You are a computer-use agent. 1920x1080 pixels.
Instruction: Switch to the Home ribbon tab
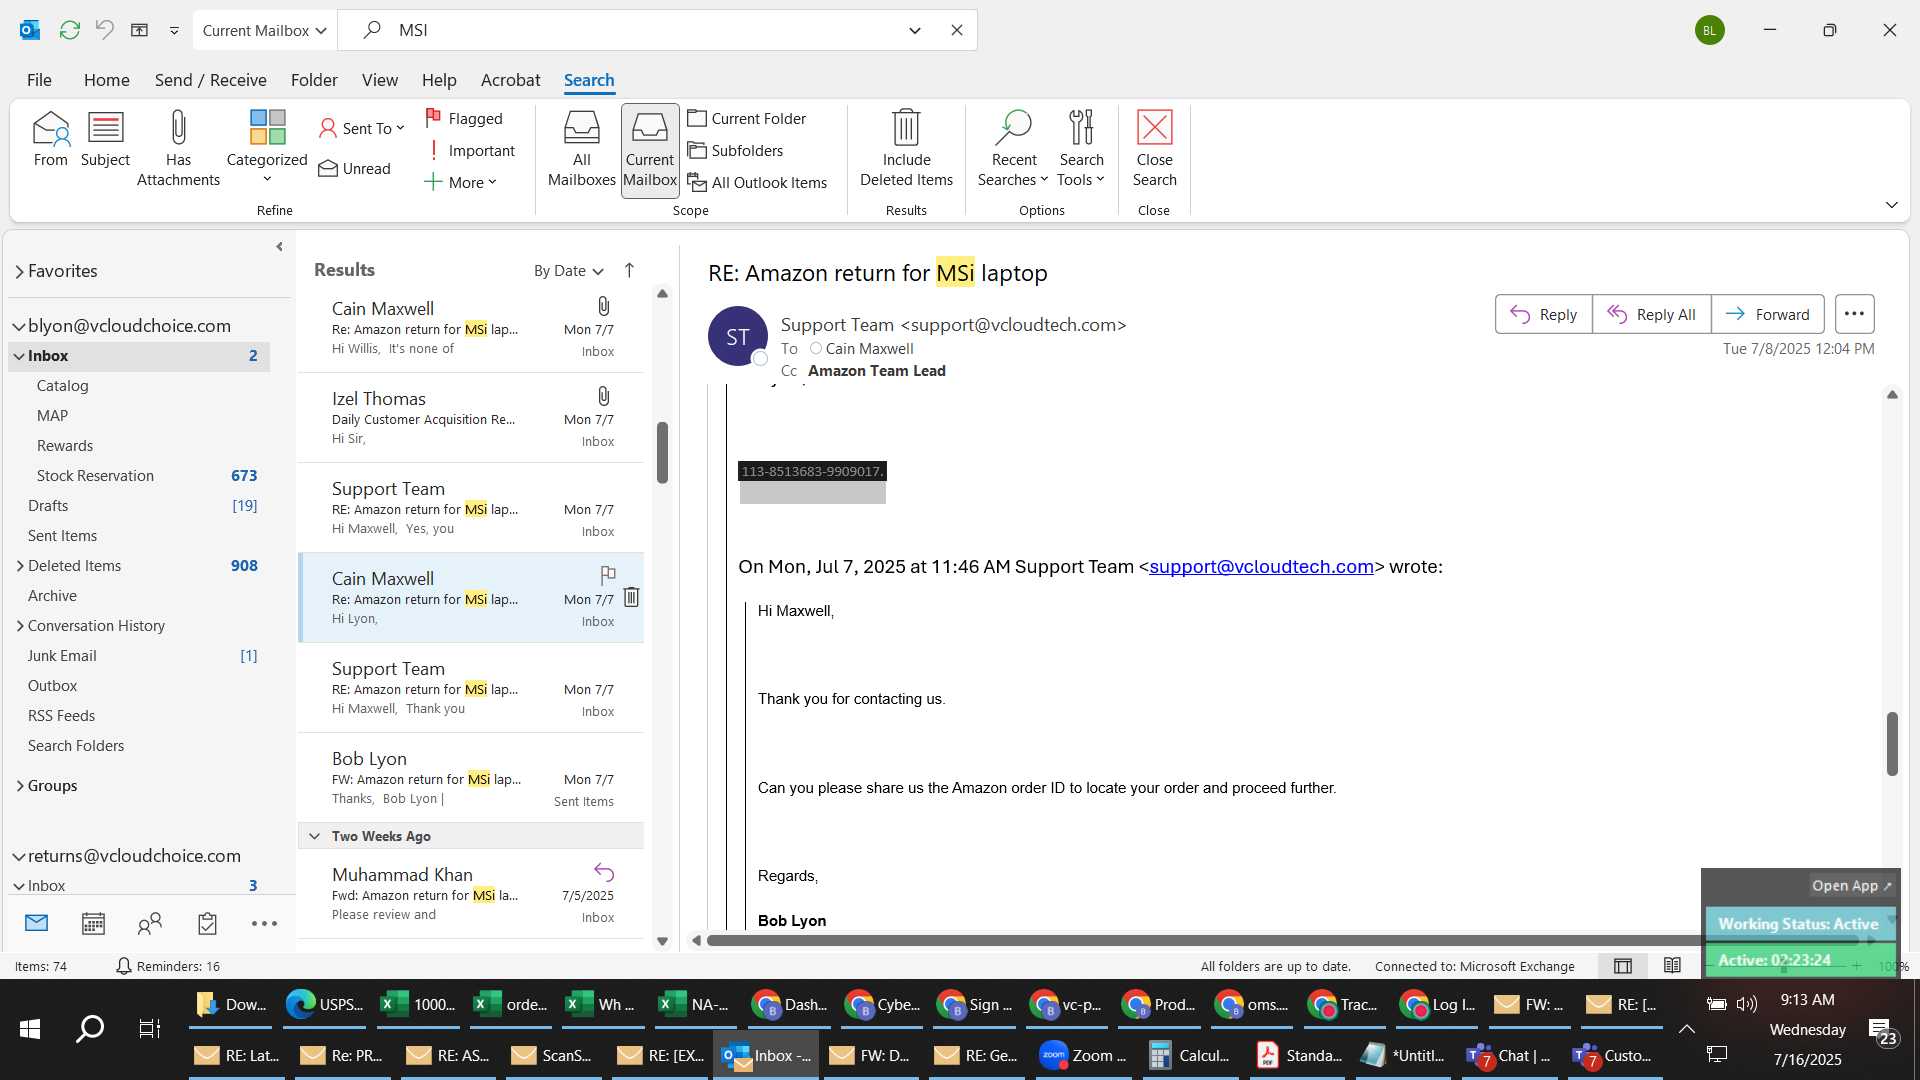[106, 80]
